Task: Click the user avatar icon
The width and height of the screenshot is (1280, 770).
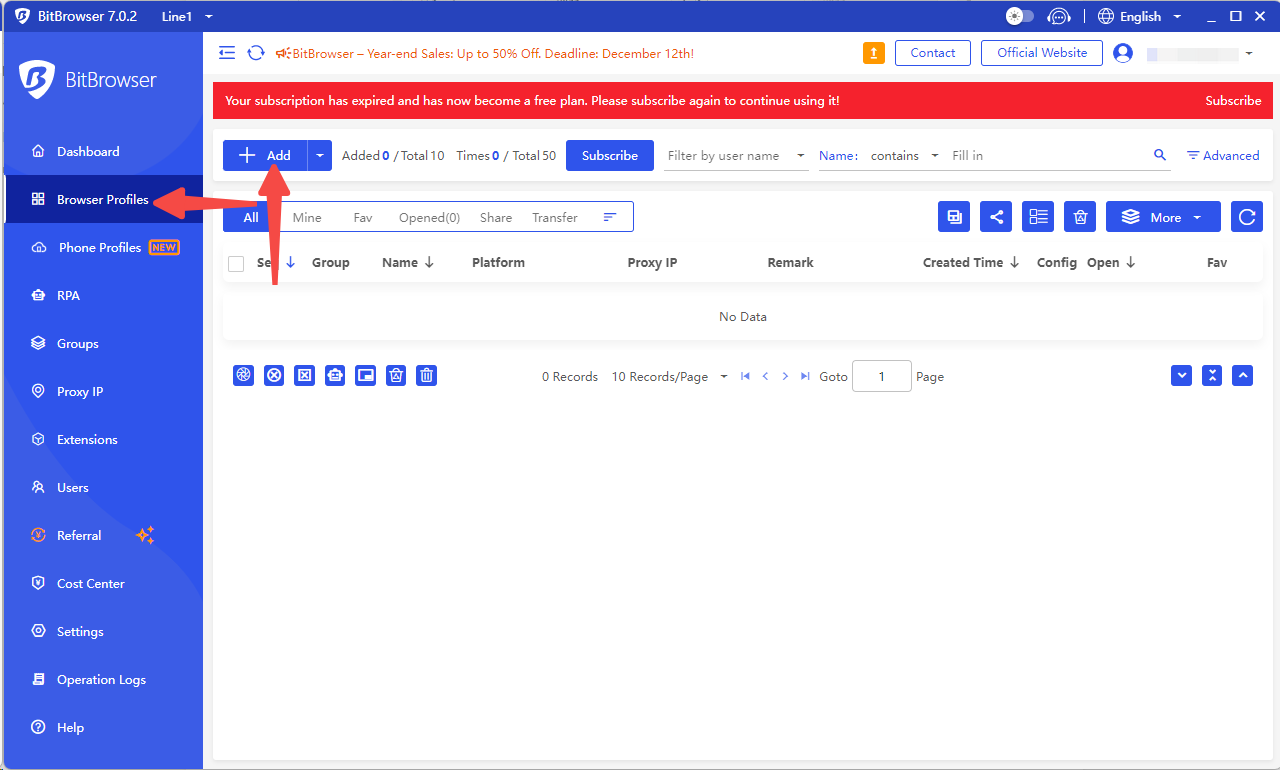Action: pos(1123,53)
